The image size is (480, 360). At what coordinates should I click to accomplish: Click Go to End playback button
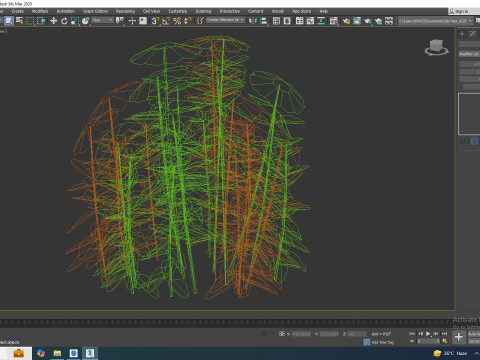coord(444,333)
